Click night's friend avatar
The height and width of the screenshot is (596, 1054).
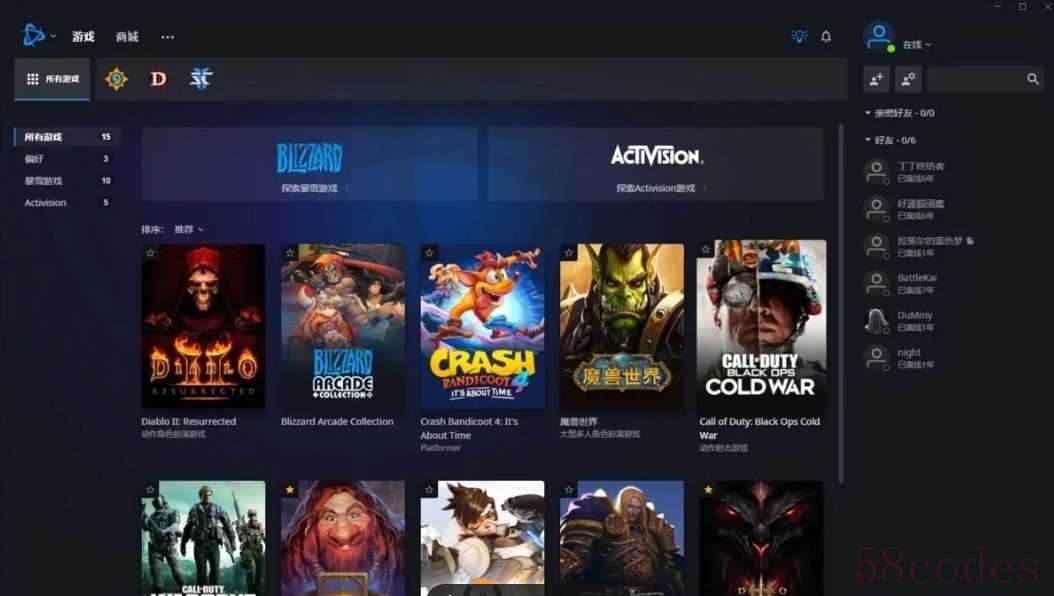(877, 357)
